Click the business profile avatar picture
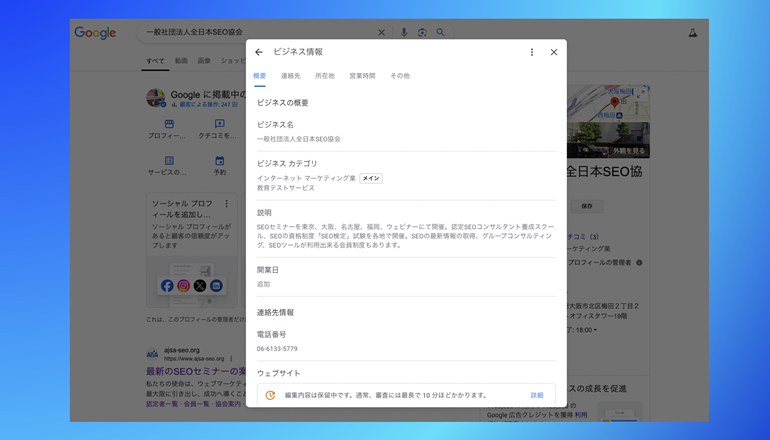This screenshot has height=440, width=770. coord(156,98)
